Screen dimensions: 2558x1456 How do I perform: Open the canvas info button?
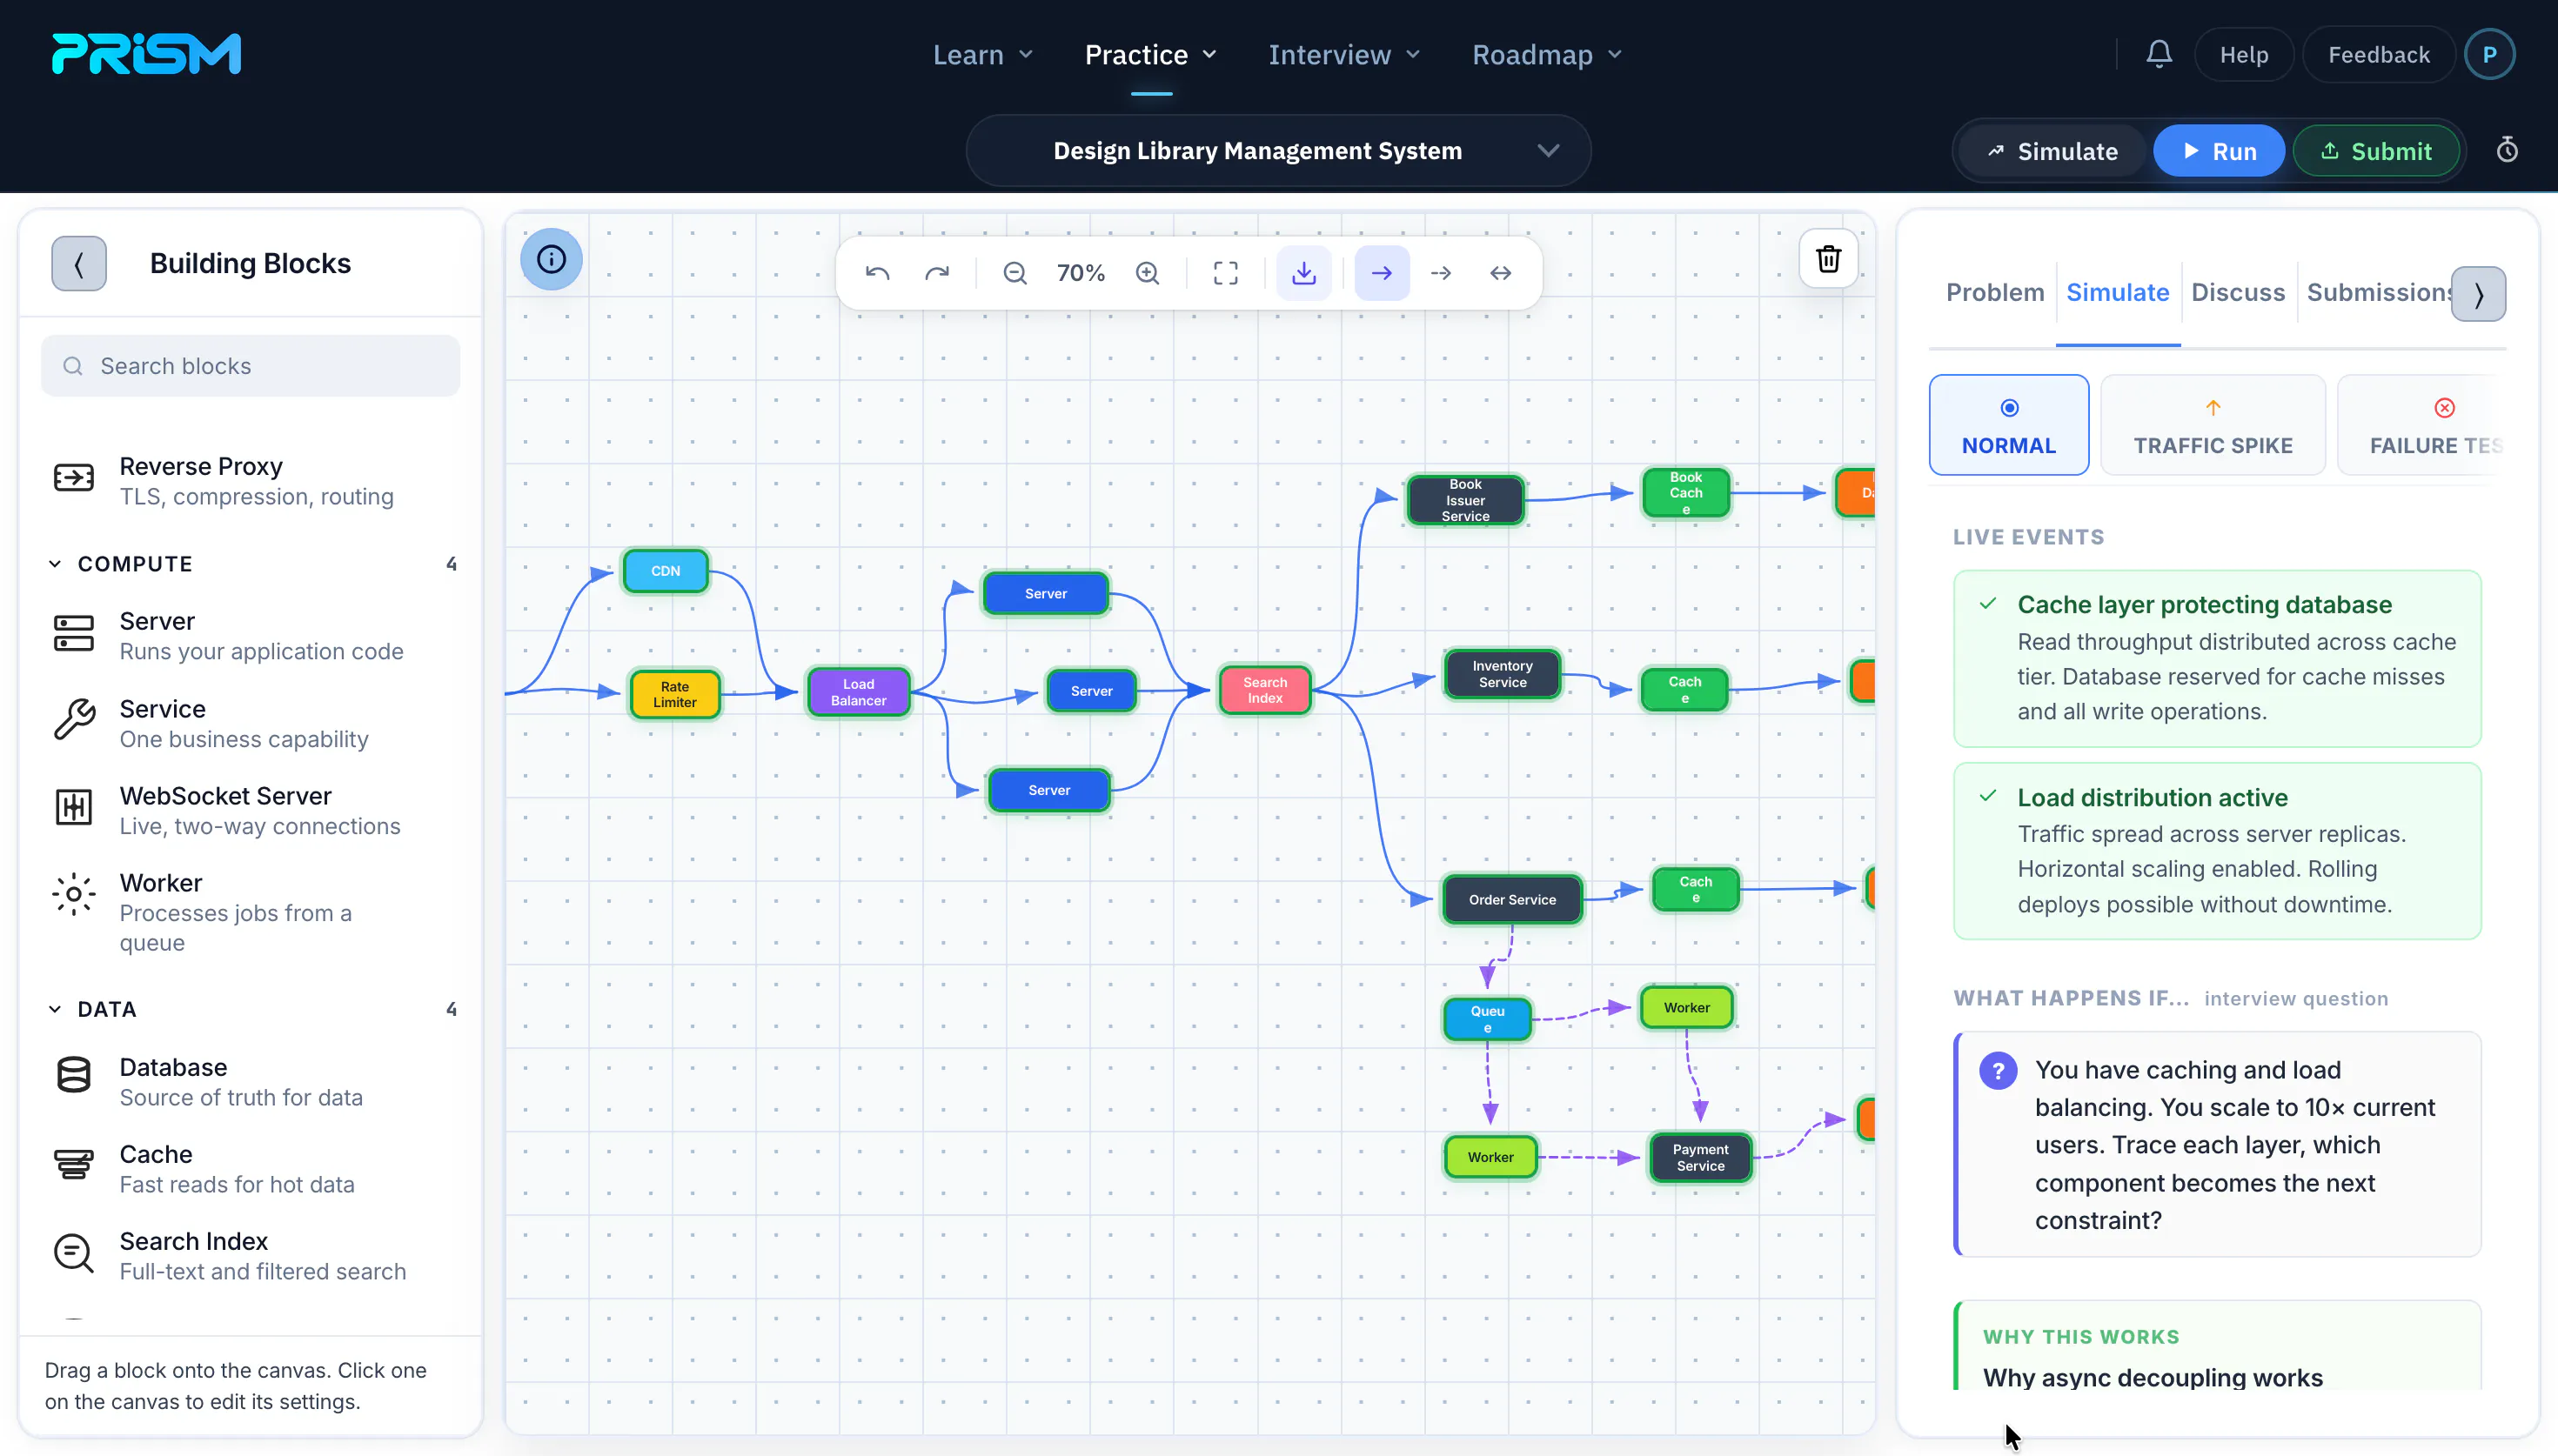[x=551, y=260]
